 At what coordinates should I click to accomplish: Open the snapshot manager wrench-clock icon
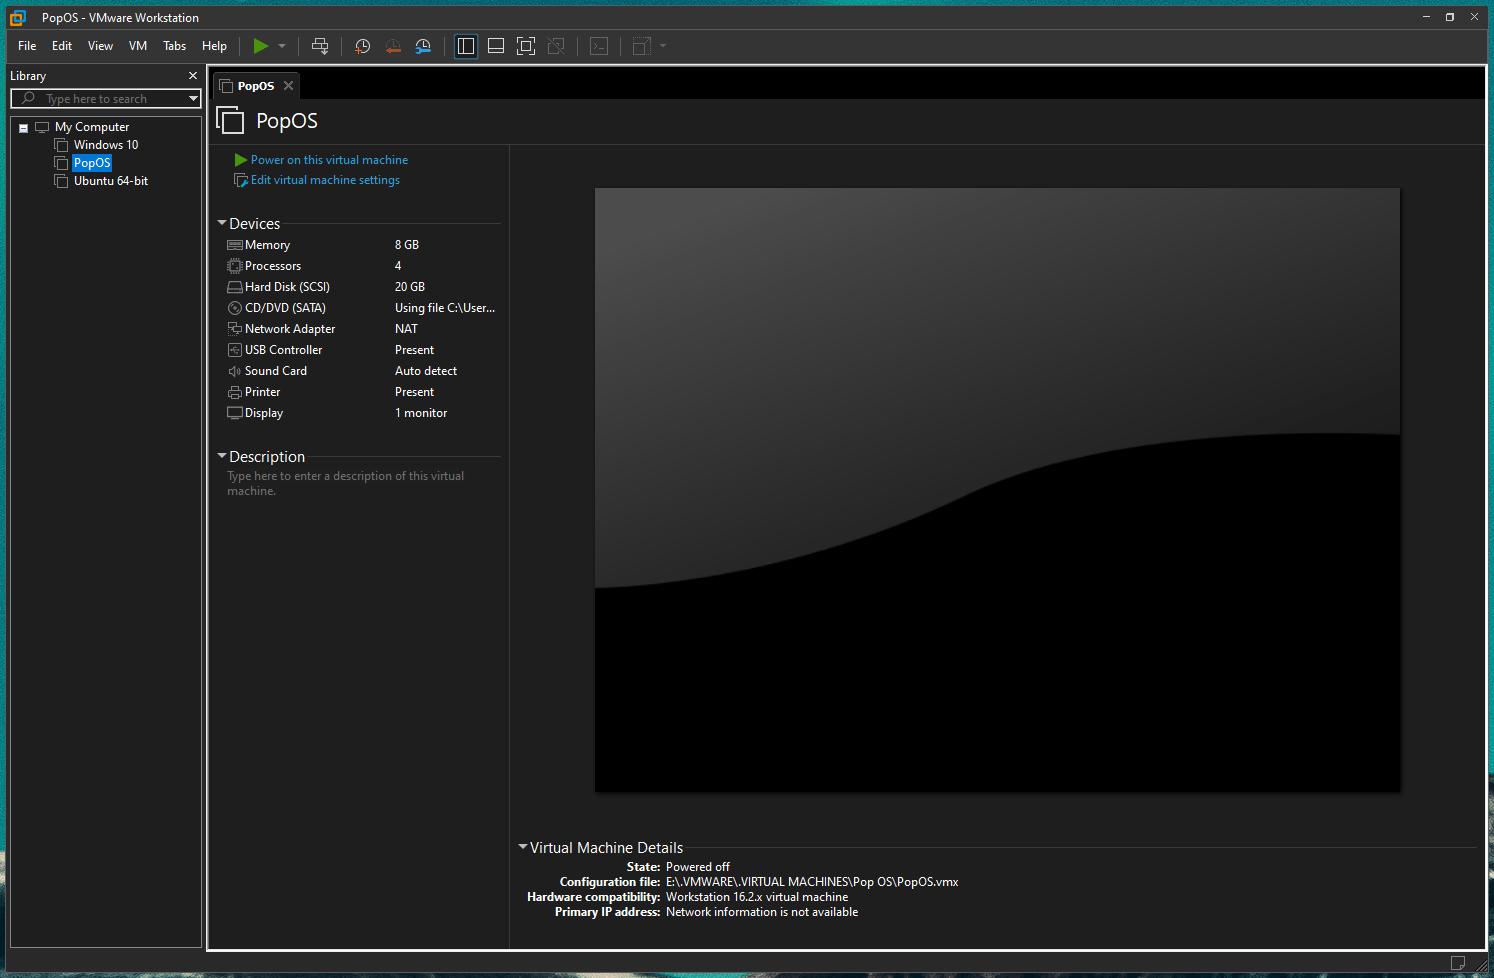[423, 46]
